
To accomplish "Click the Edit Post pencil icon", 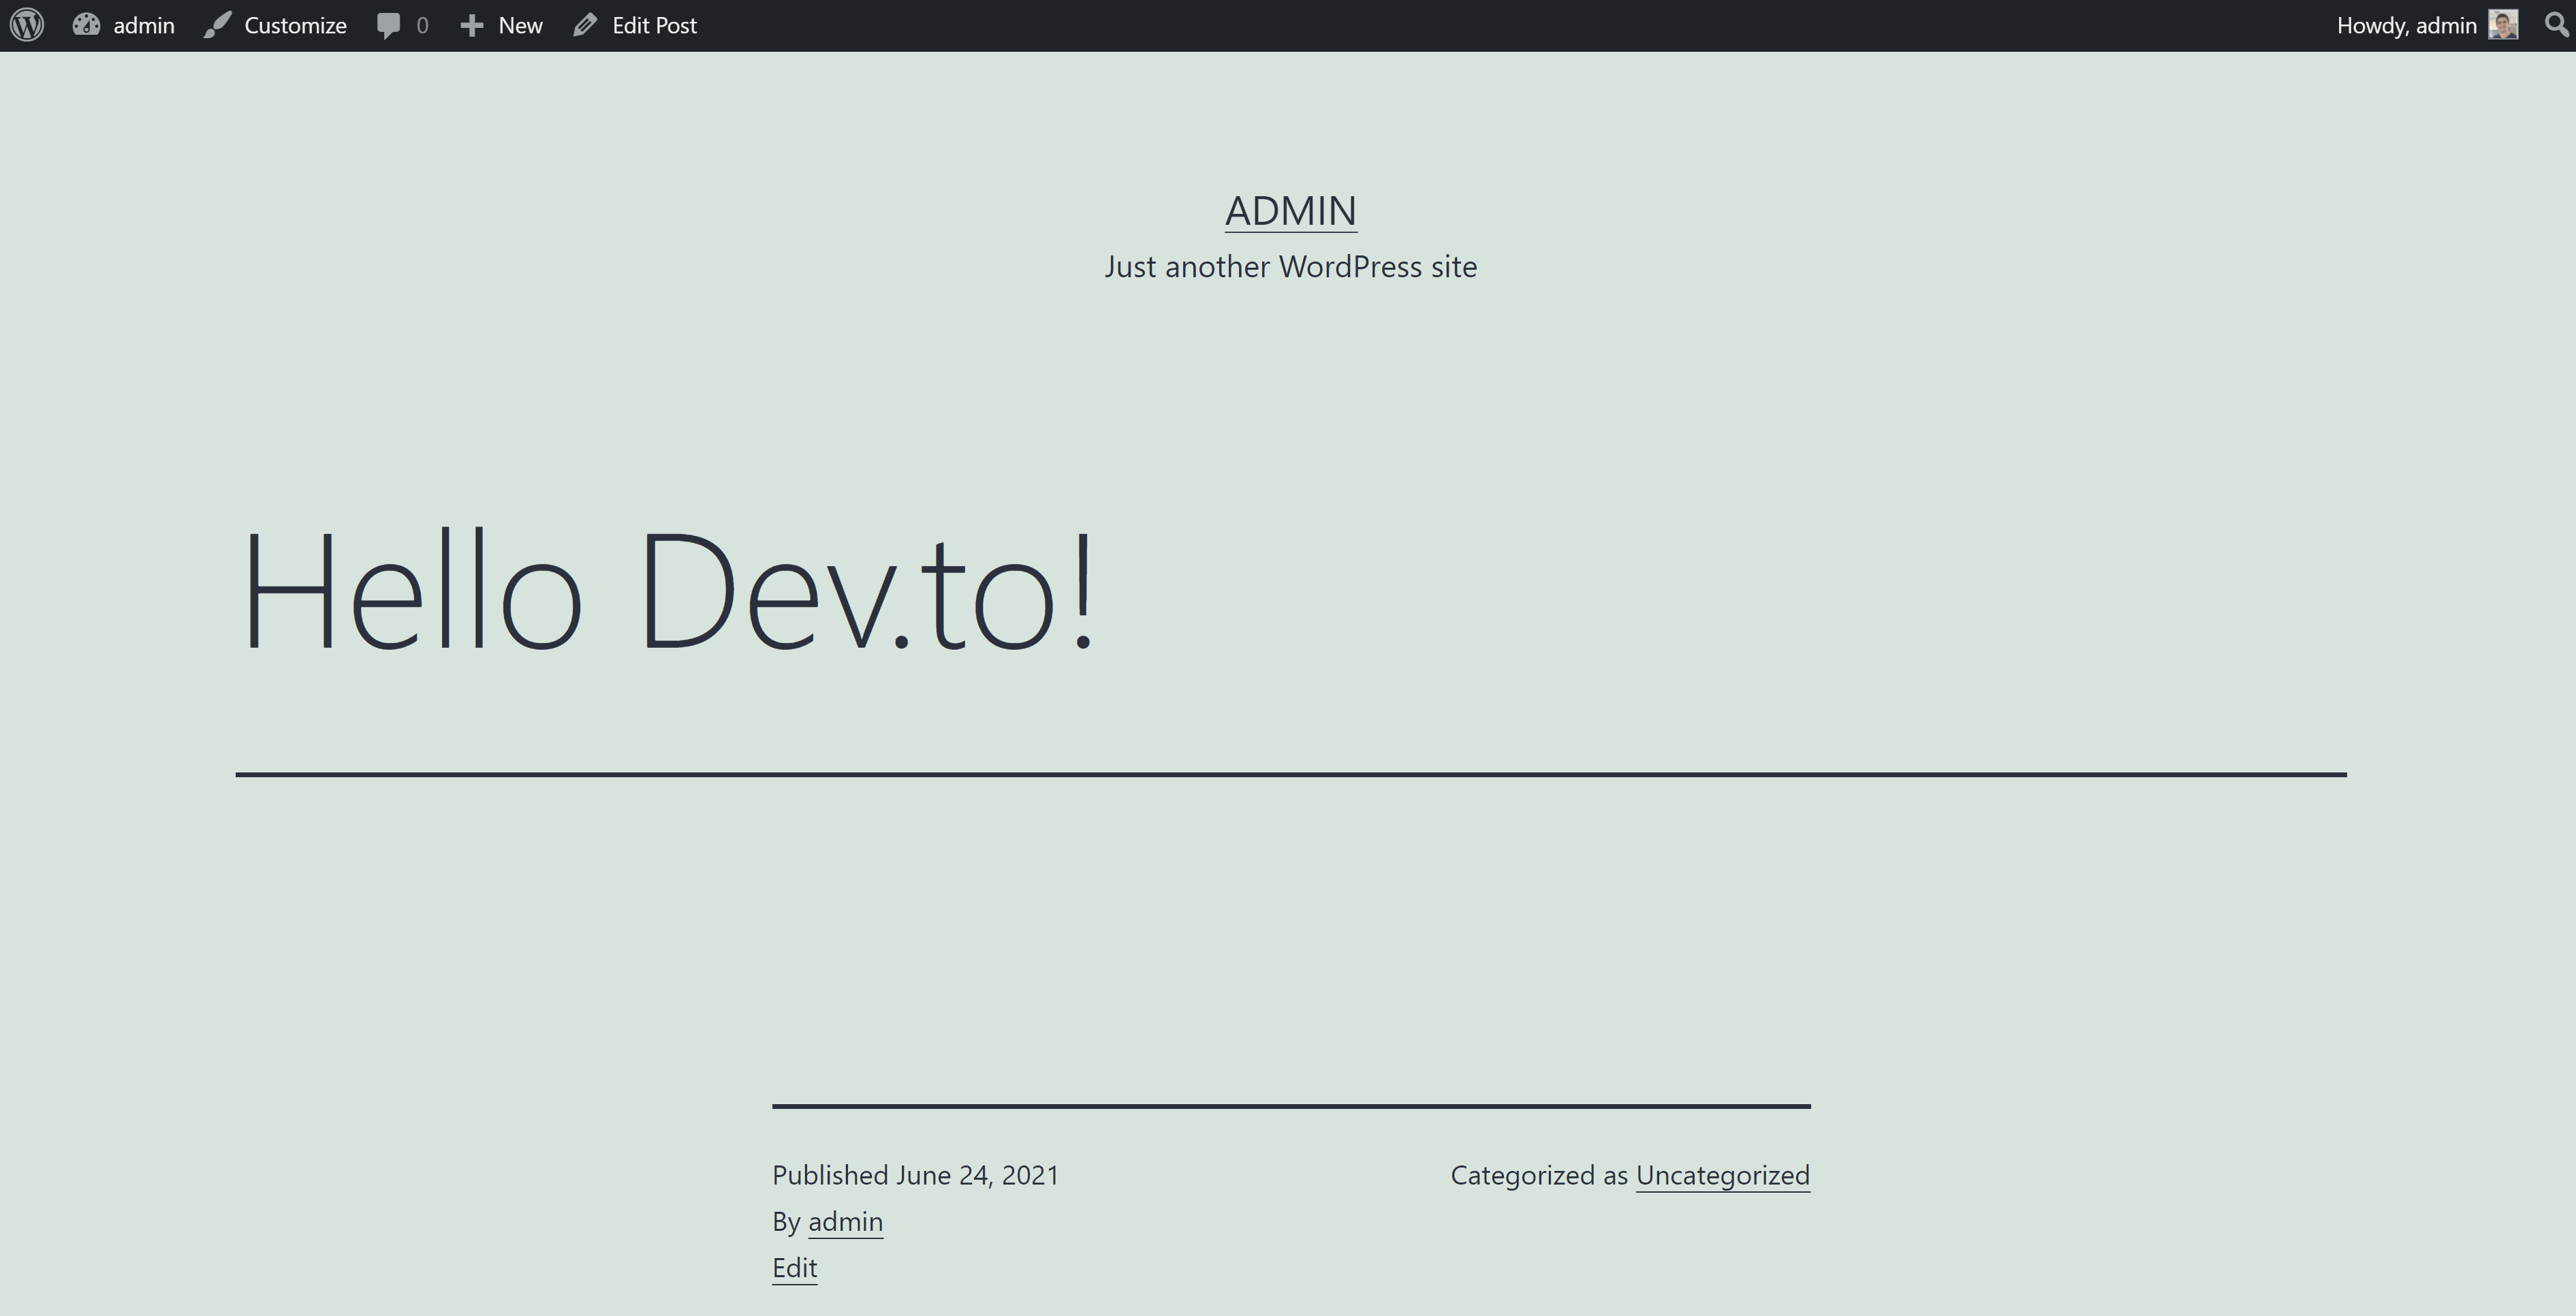I will pos(585,25).
